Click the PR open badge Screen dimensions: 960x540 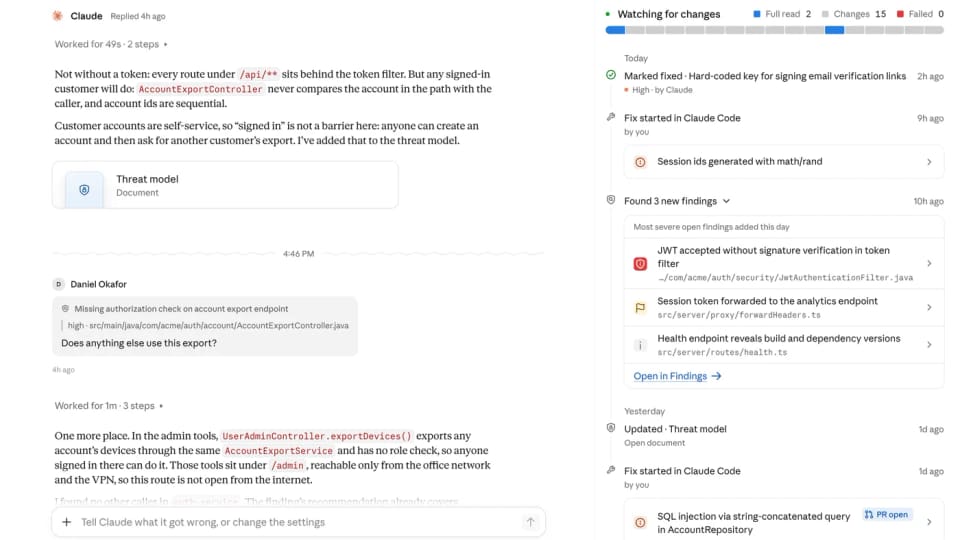[886, 514]
